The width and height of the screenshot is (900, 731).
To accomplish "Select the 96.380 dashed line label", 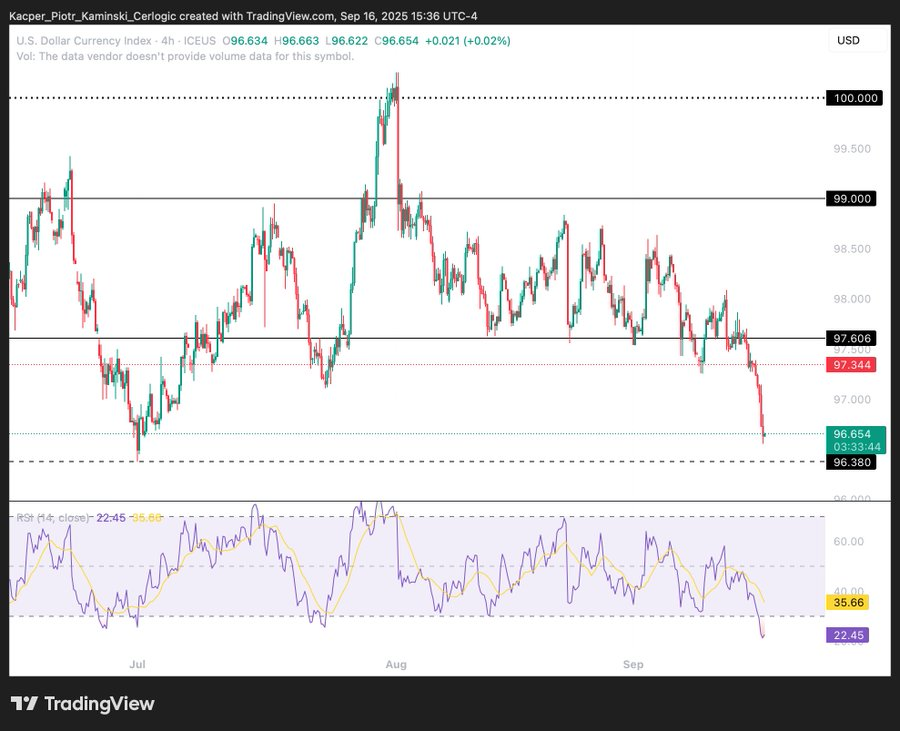I will pyautogui.click(x=853, y=463).
